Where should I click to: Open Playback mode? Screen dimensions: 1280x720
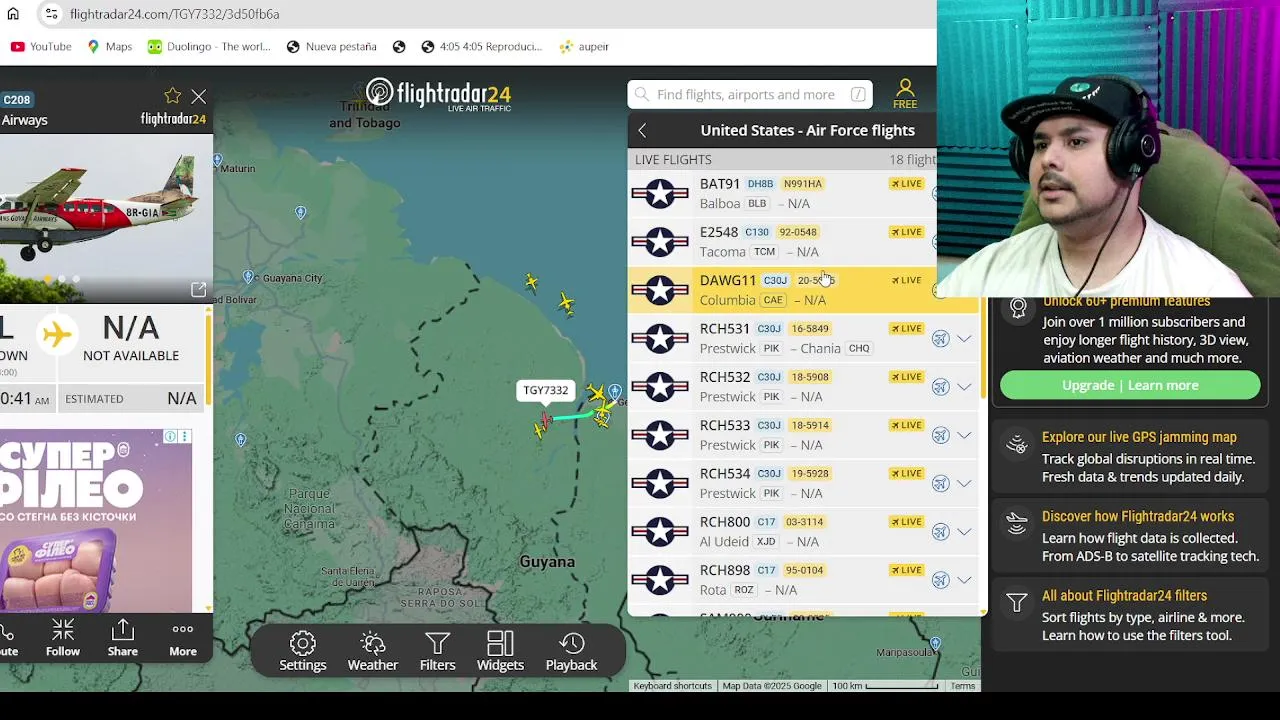[571, 651]
